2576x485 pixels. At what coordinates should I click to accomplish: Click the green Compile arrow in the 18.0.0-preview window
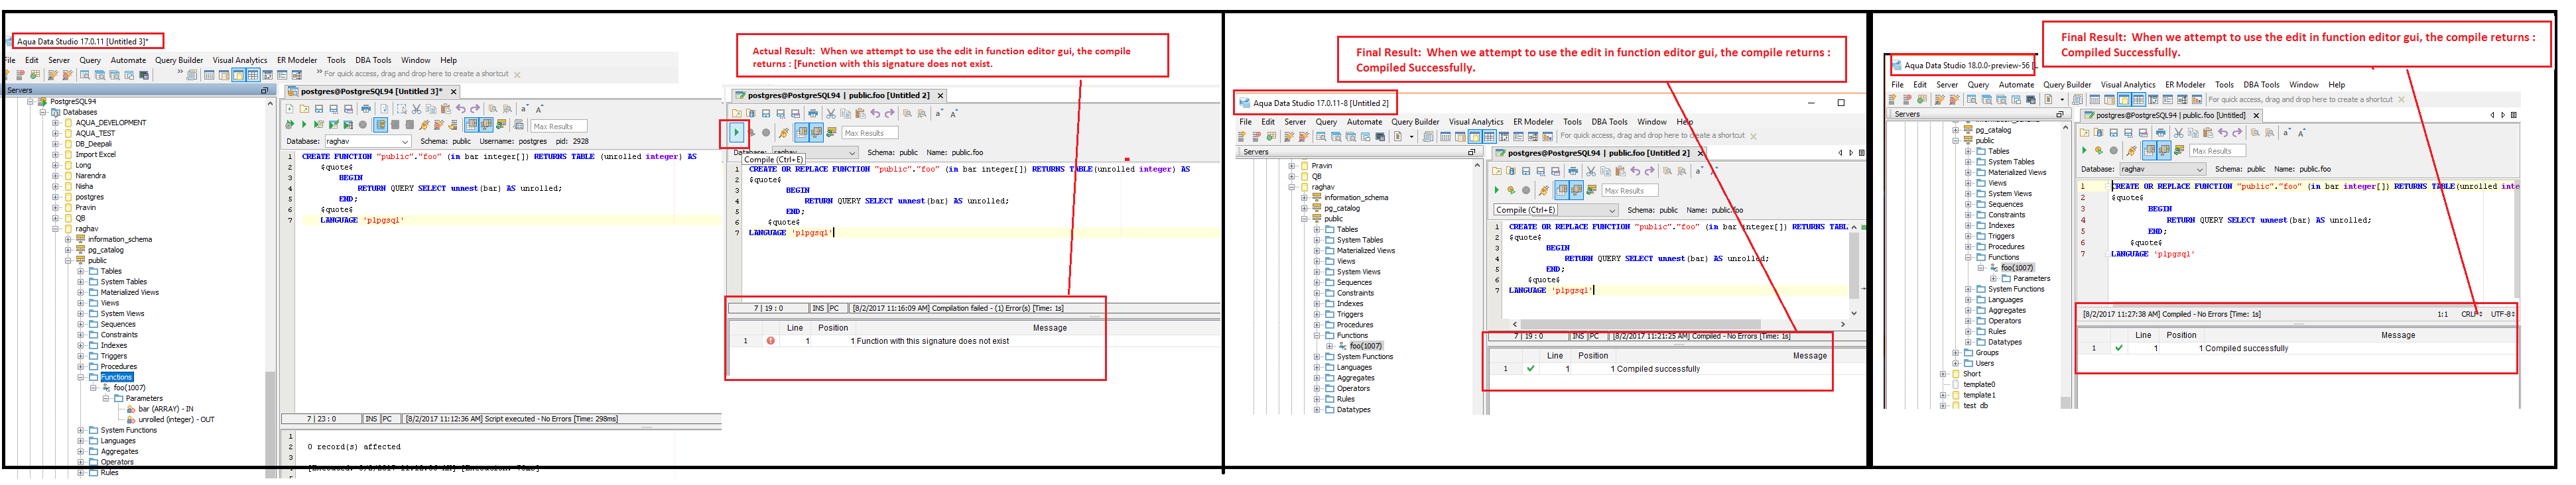2085,151
